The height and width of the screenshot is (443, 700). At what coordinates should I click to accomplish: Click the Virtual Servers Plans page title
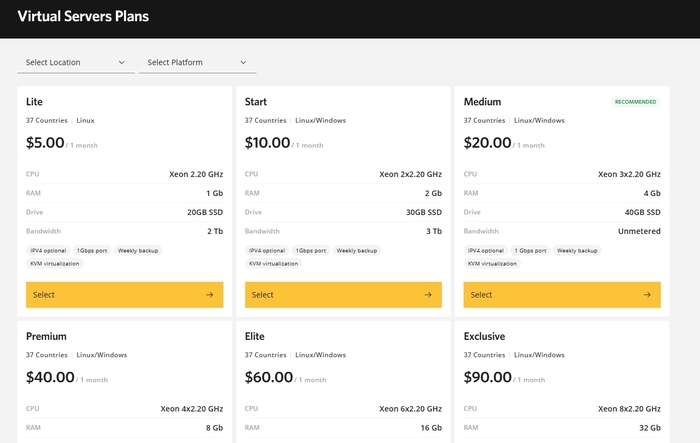83,17
